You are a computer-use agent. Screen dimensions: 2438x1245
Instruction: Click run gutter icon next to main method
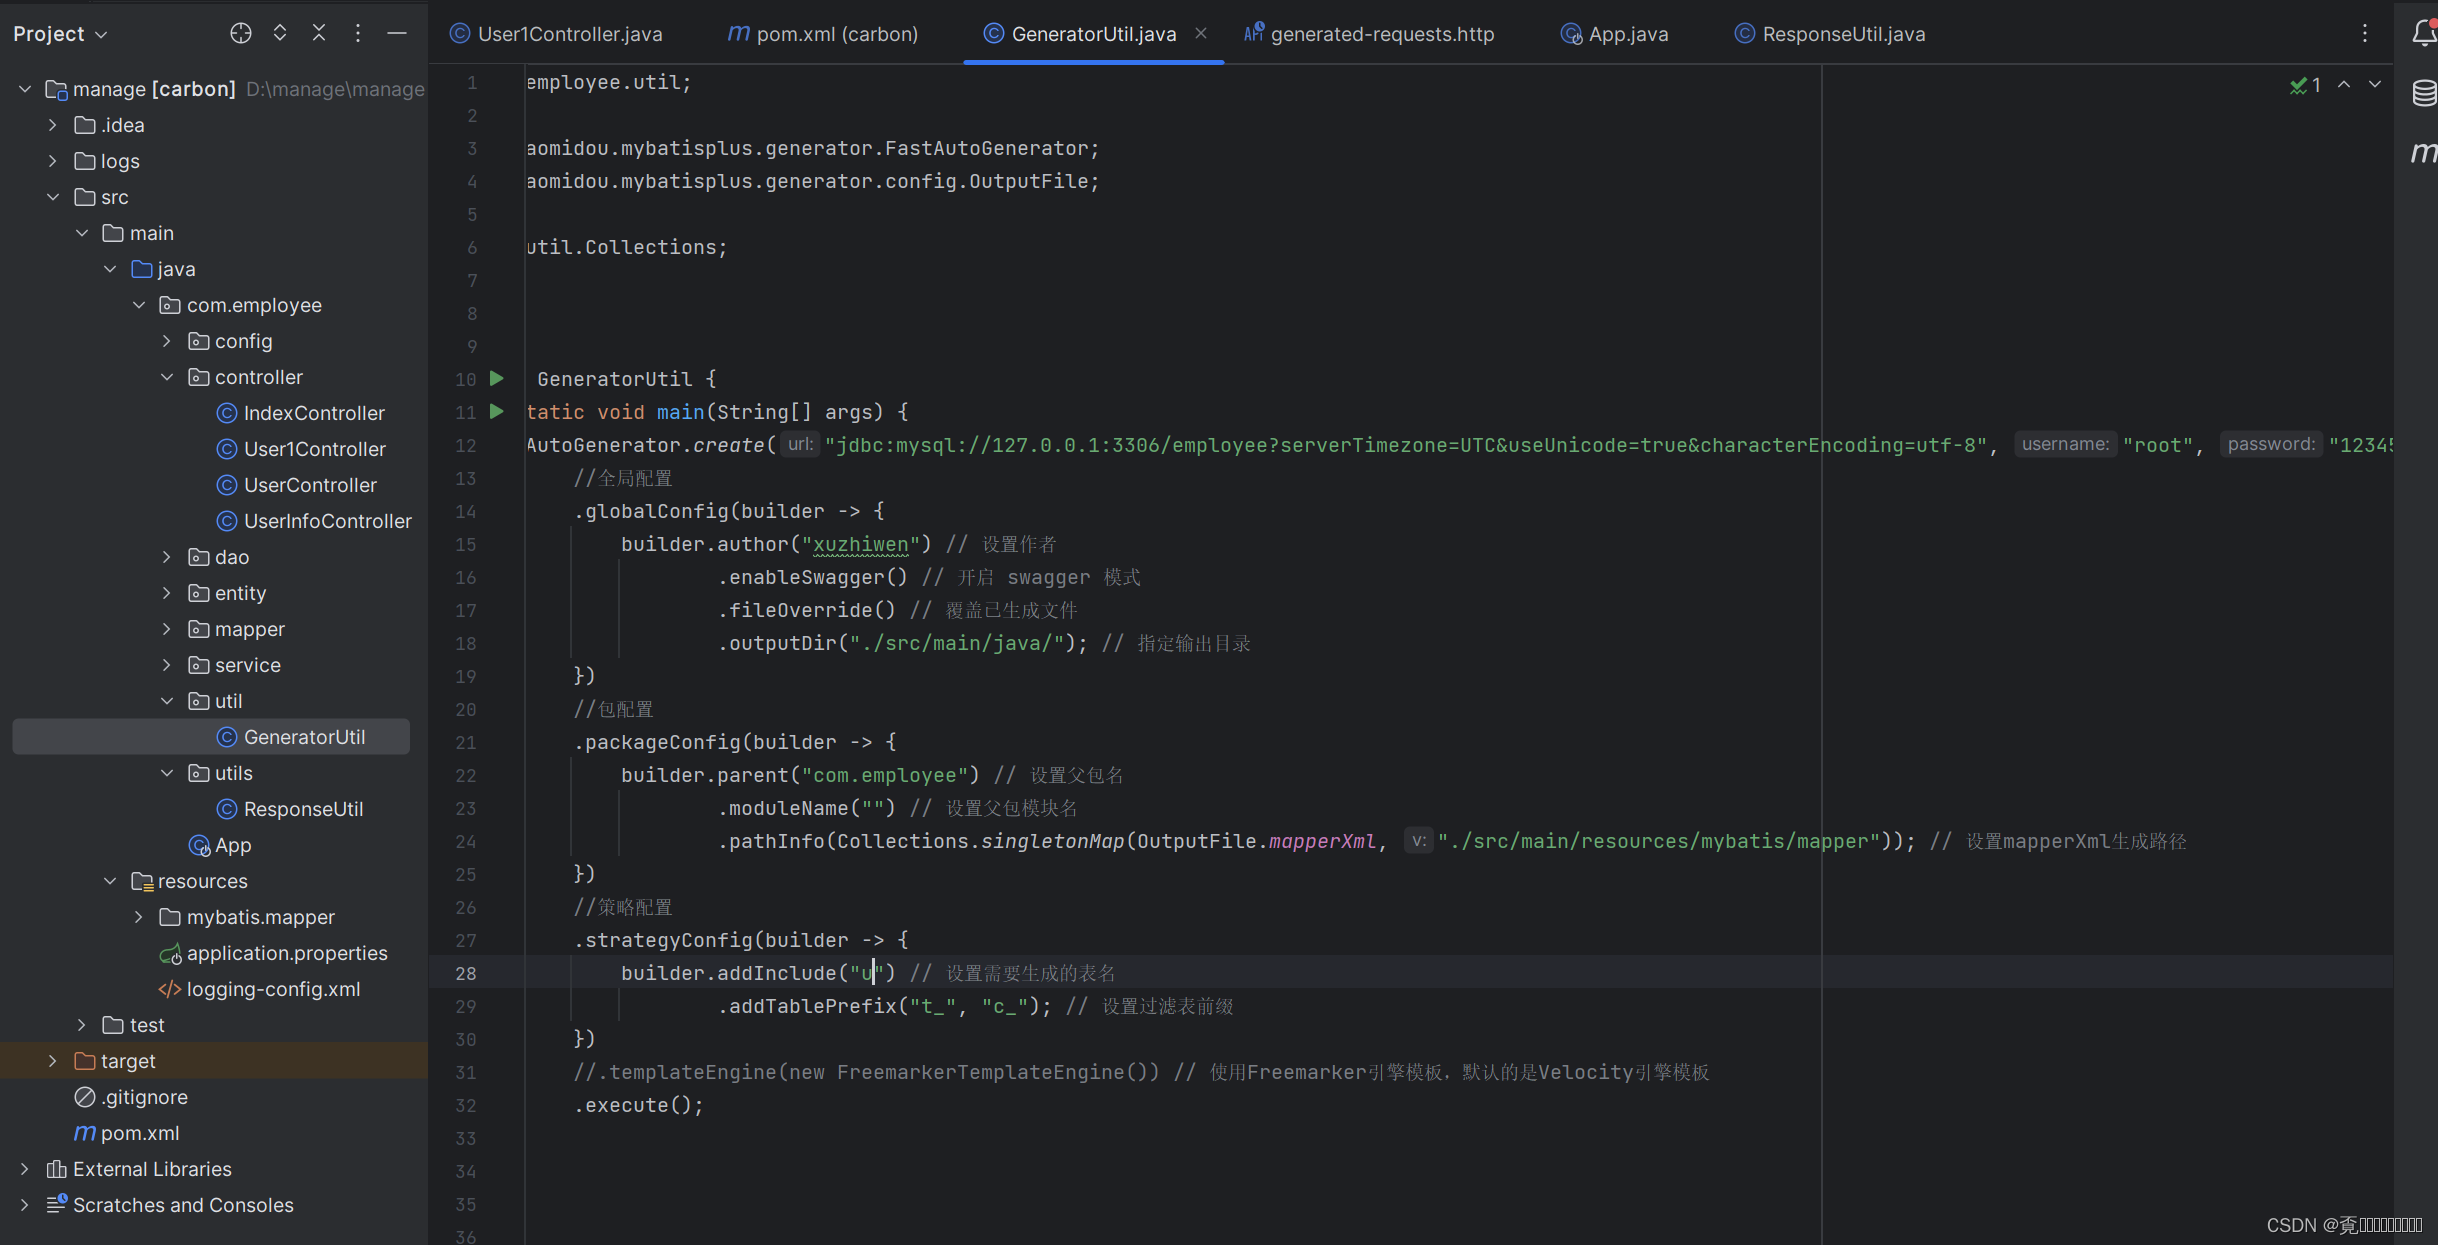(x=497, y=411)
